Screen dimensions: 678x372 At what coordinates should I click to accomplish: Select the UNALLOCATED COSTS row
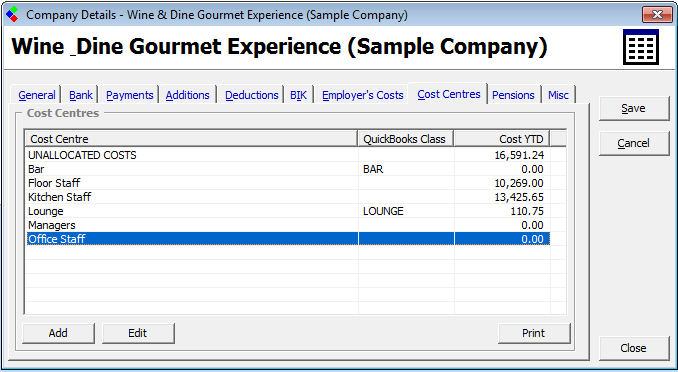point(288,155)
